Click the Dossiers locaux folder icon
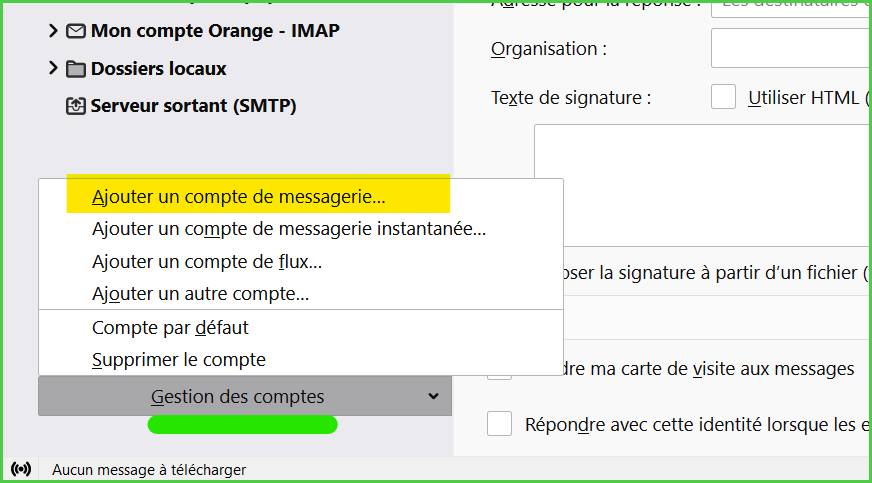This screenshot has width=872, height=483. (x=76, y=69)
